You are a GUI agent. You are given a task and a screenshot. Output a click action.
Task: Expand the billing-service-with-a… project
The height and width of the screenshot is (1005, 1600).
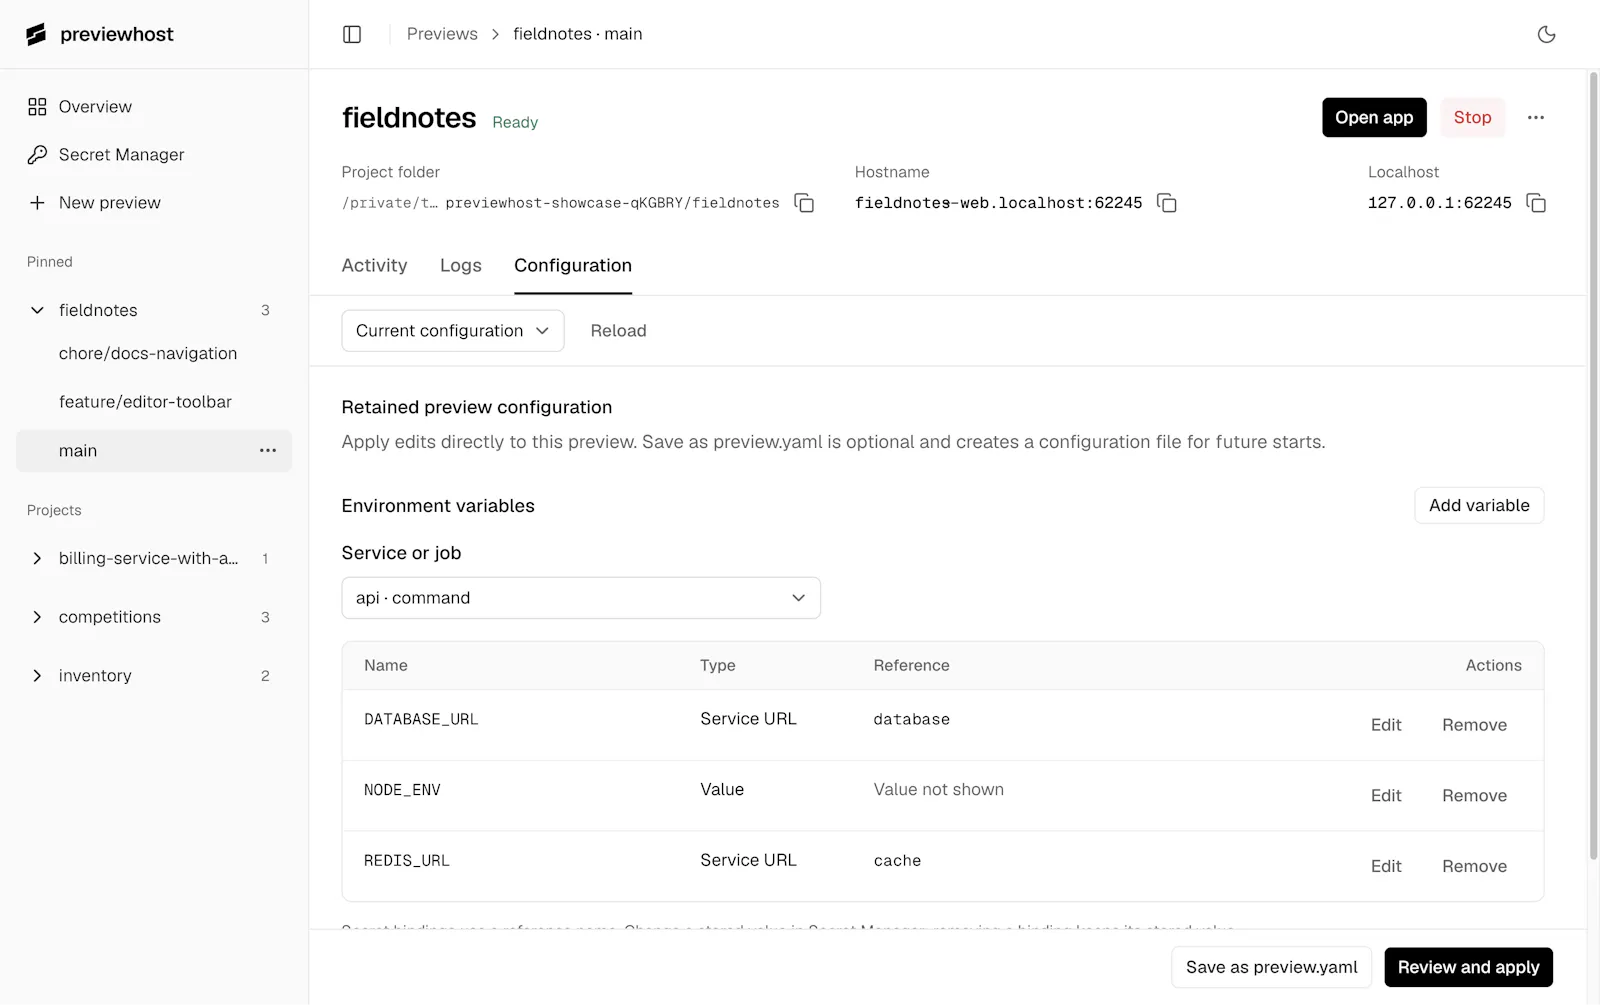click(37, 558)
